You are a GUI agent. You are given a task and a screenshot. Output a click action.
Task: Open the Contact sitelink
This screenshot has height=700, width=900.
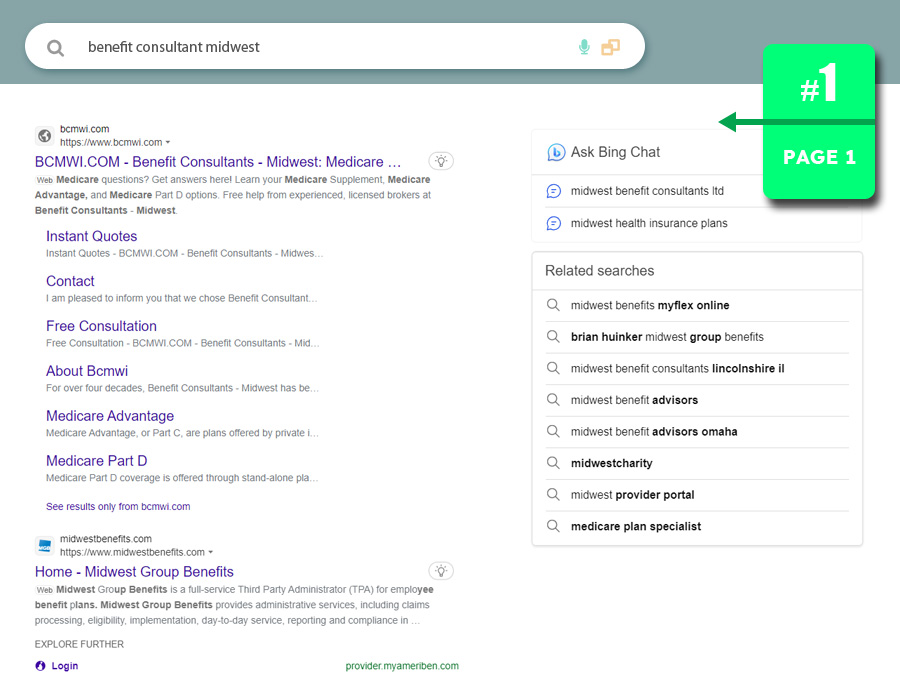[70, 281]
